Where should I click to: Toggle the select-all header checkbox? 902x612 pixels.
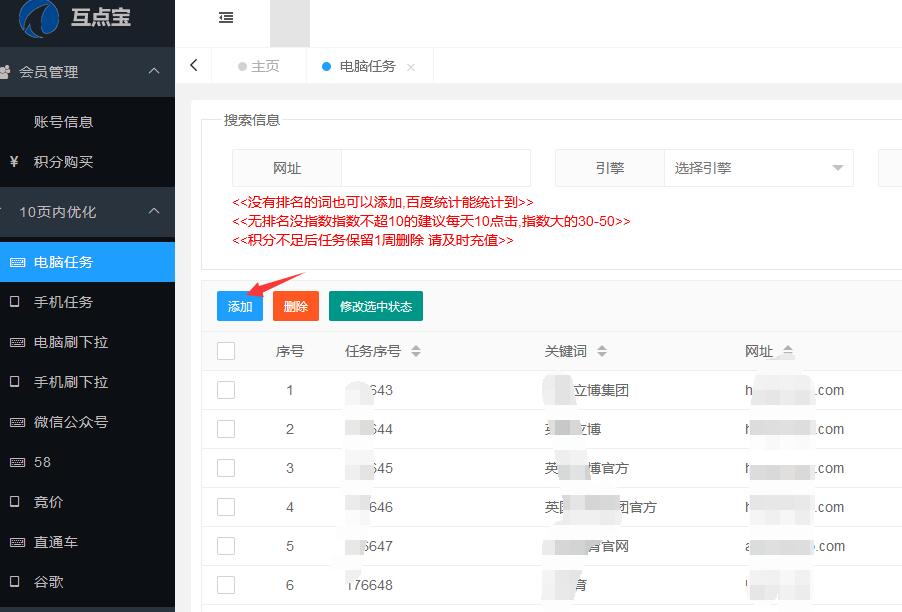(226, 351)
